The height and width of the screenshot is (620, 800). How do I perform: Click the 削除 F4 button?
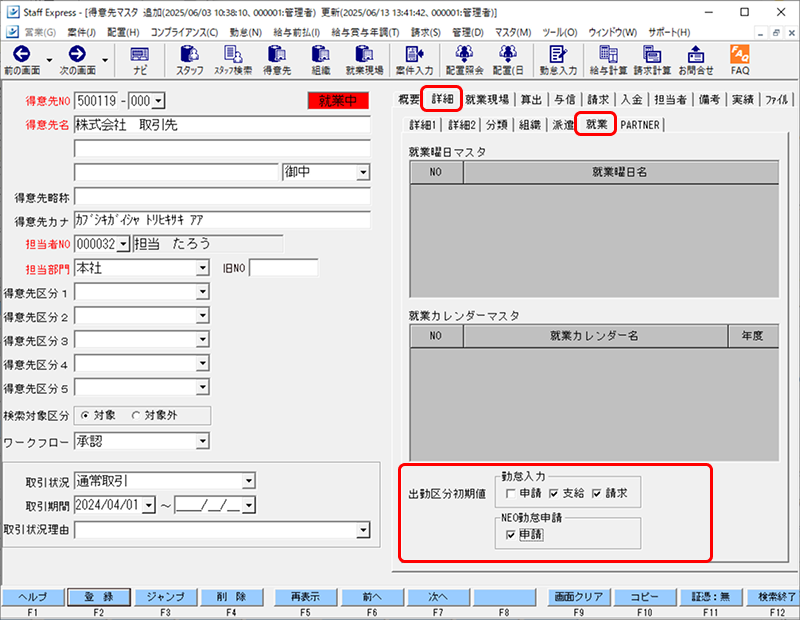pos(232,597)
